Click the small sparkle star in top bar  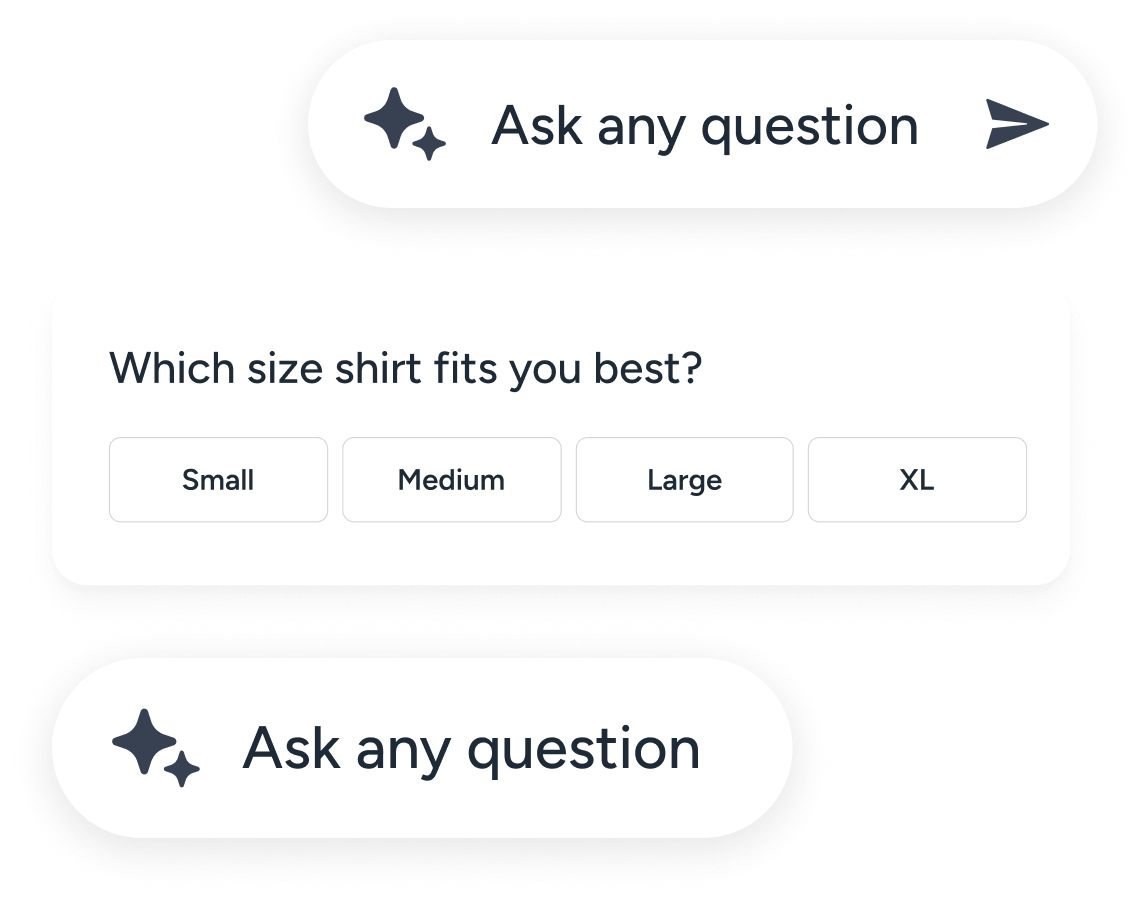pos(429,146)
